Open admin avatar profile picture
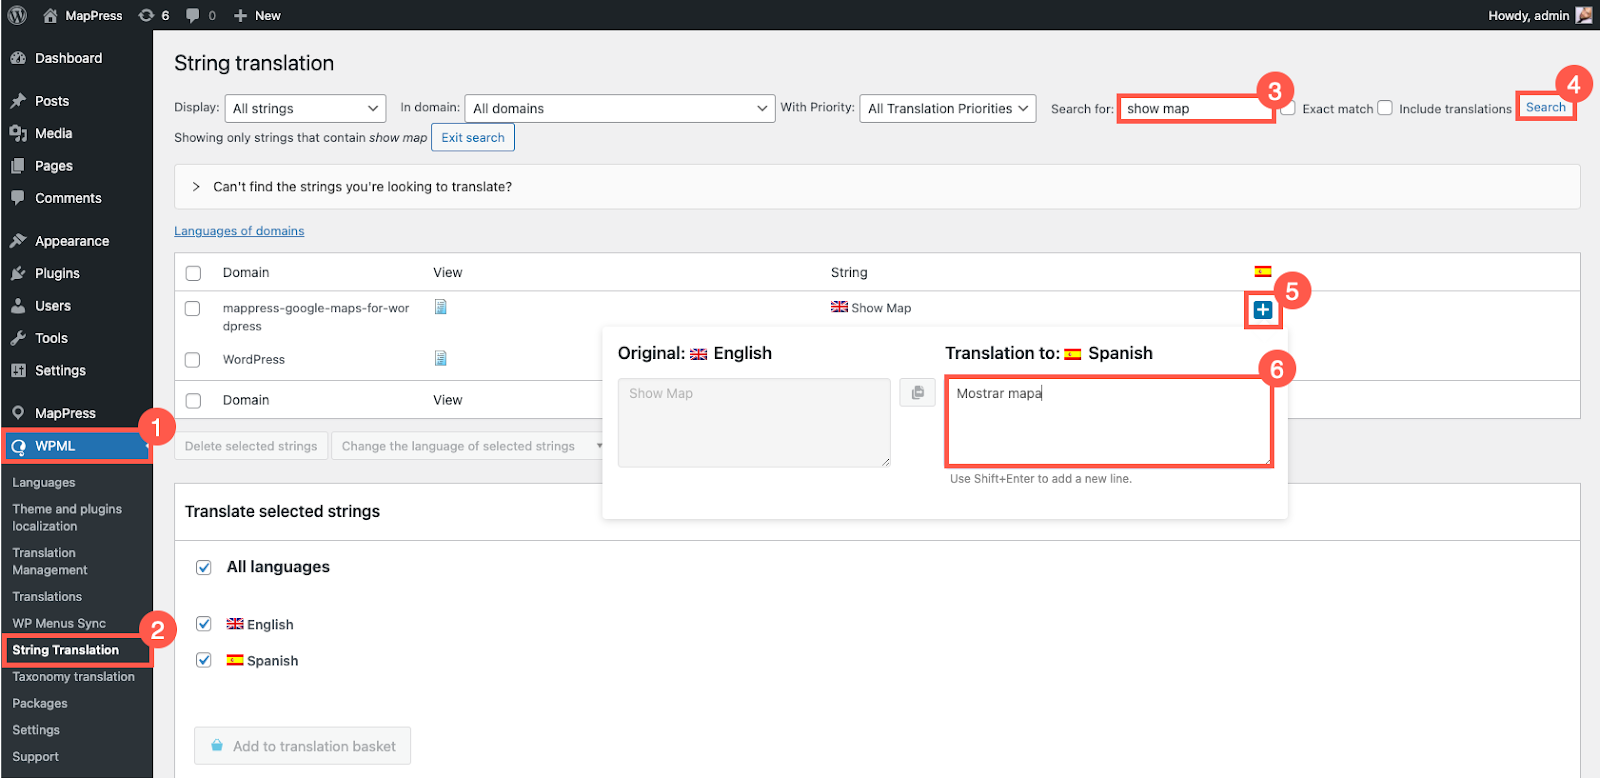The width and height of the screenshot is (1600, 778). pos(1584,15)
